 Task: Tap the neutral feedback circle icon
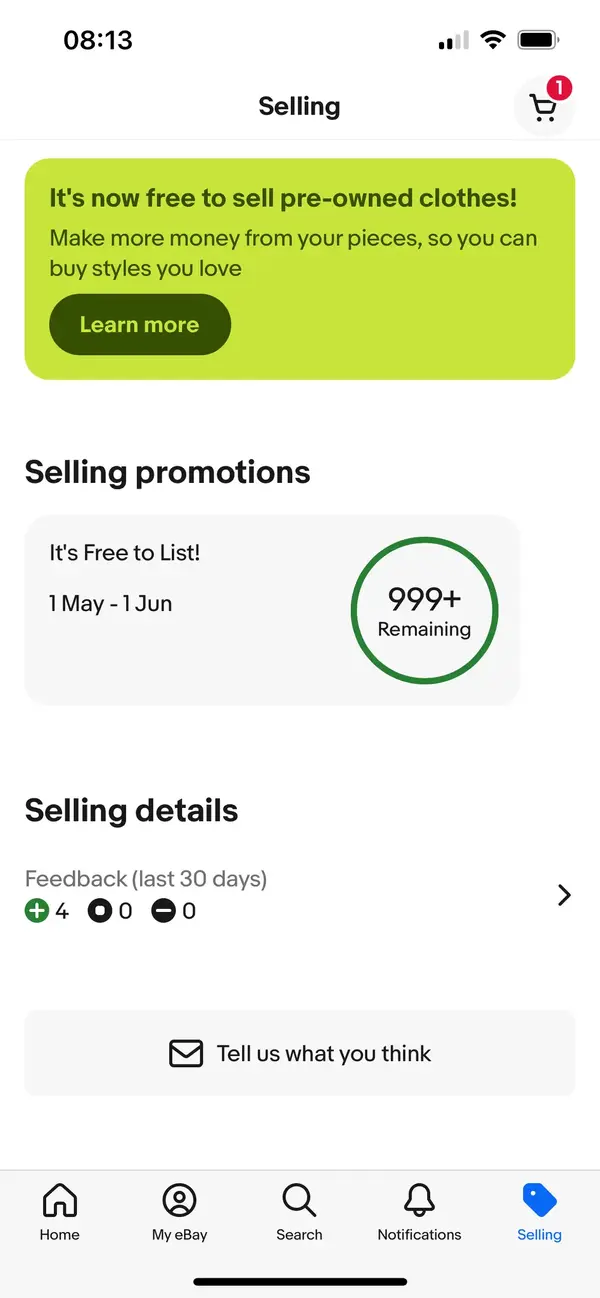[100, 911]
